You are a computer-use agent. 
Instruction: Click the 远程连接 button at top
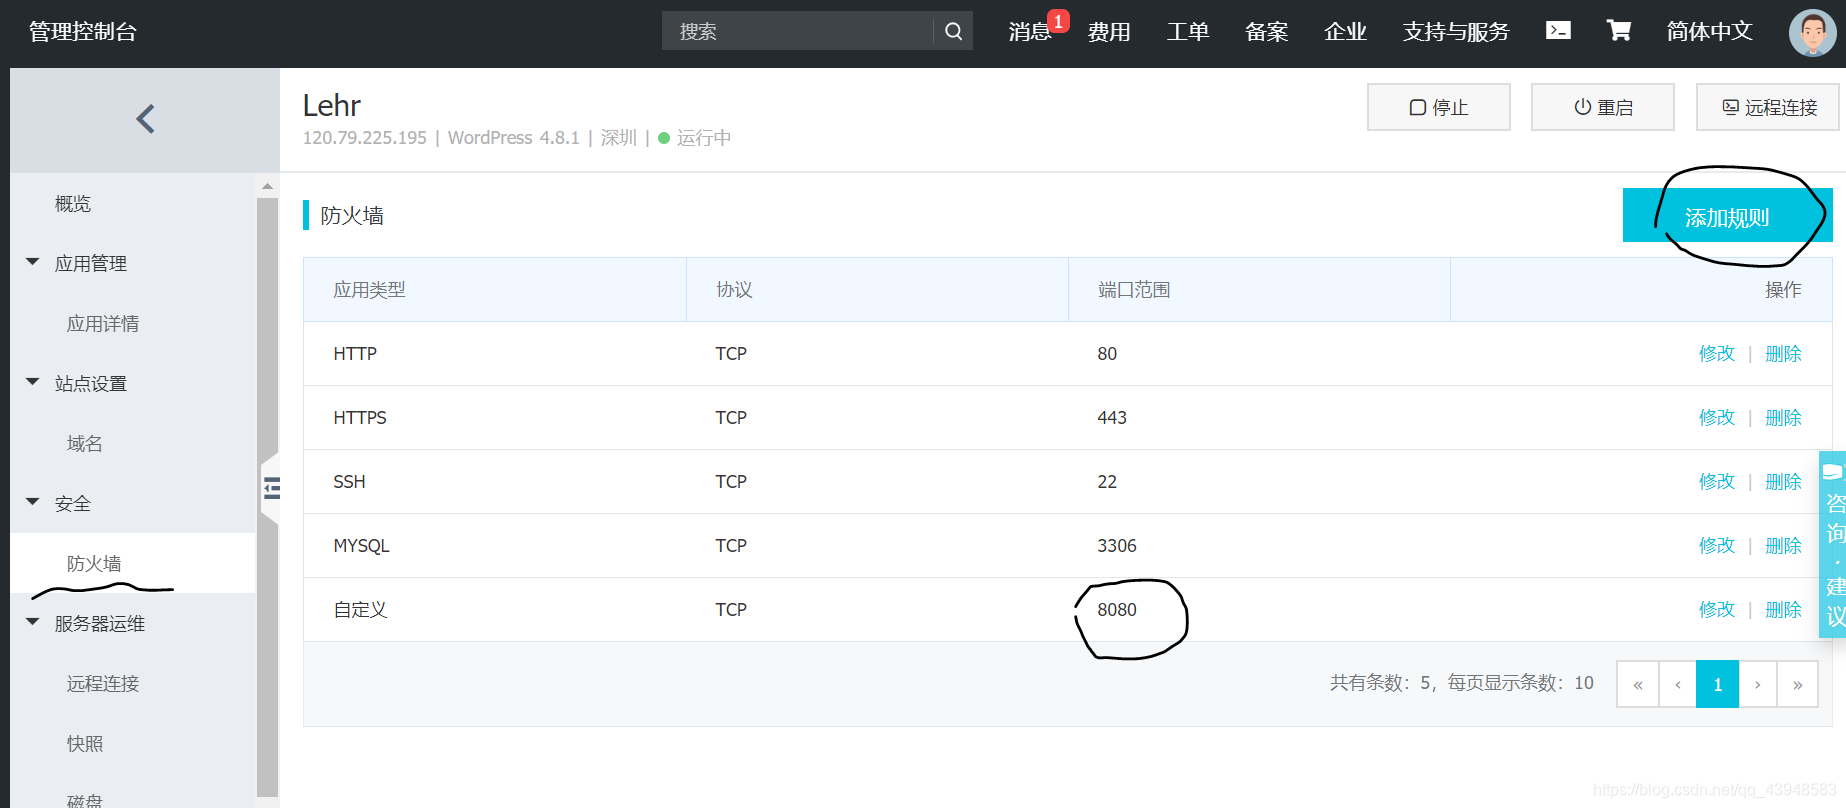click(1768, 107)
